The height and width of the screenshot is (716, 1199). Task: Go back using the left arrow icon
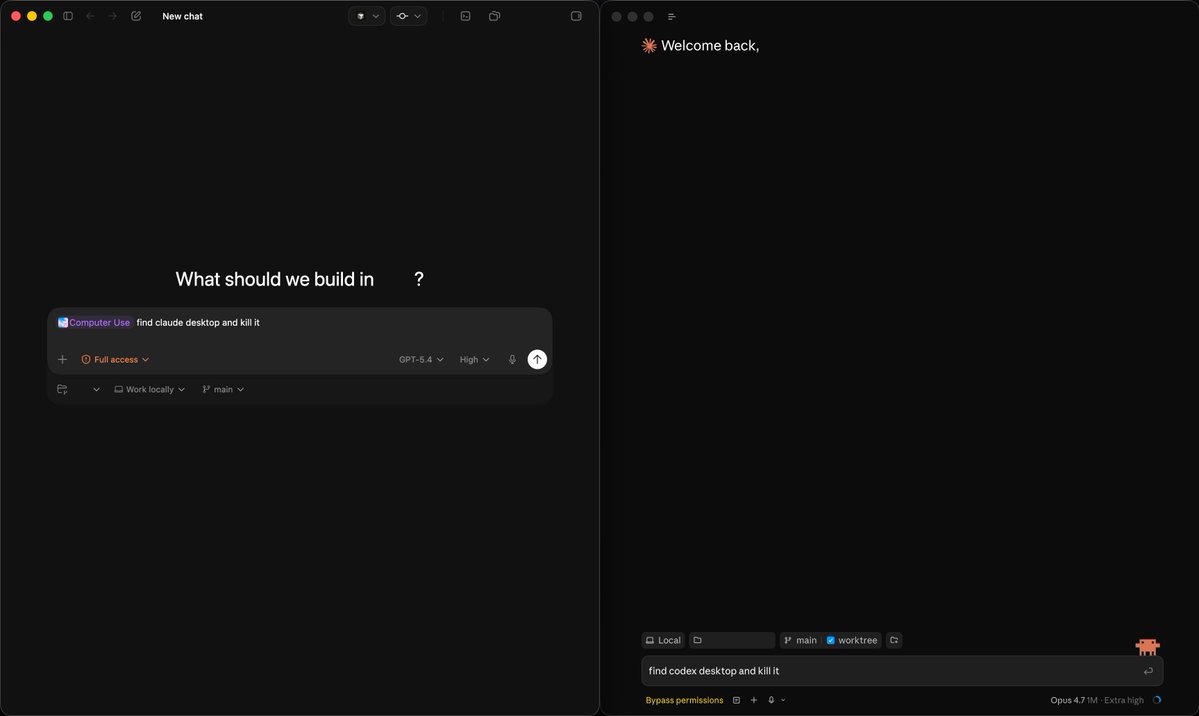(90, 16)
